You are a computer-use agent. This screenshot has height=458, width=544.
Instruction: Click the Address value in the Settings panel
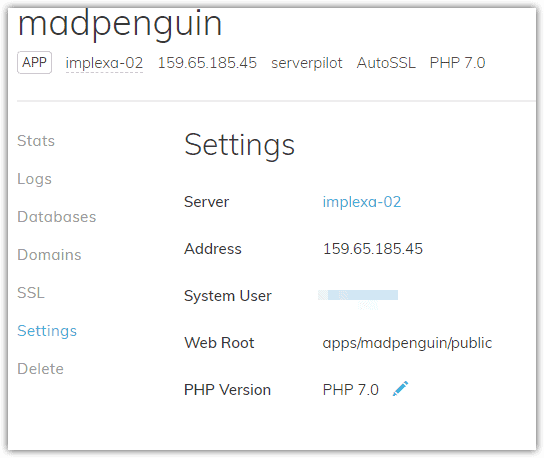pos(373,249)
